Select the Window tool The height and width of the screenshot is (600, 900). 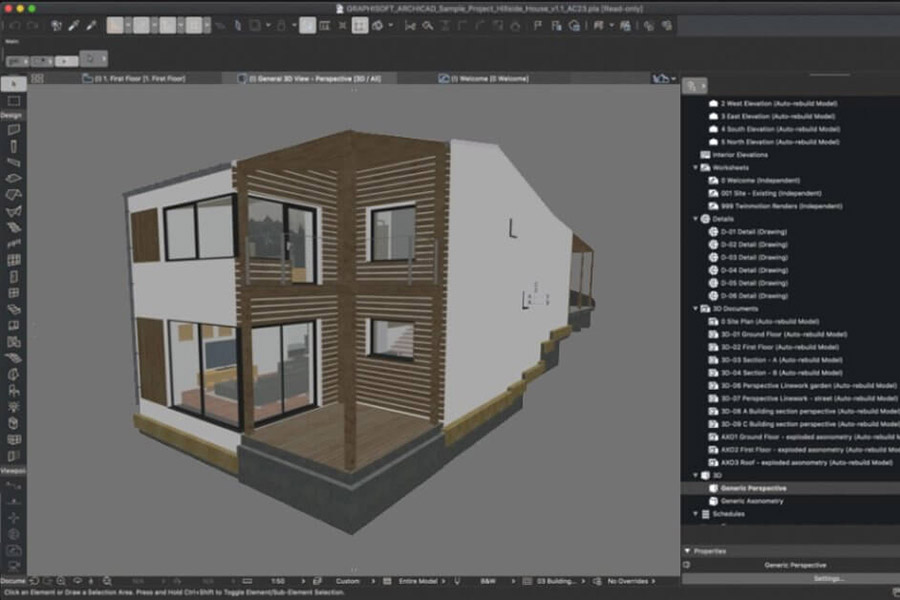pyautogui.click(x=14, y=293)
